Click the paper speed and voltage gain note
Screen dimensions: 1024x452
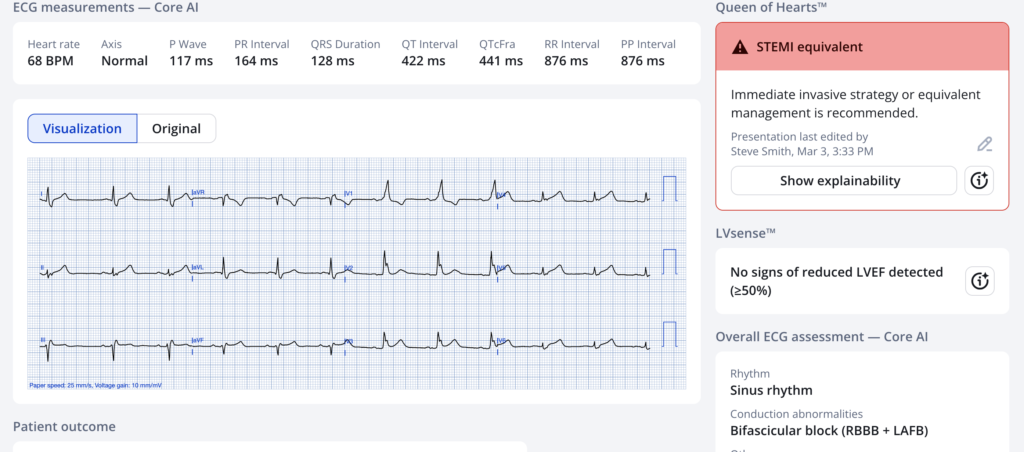(x=94, y=384)
